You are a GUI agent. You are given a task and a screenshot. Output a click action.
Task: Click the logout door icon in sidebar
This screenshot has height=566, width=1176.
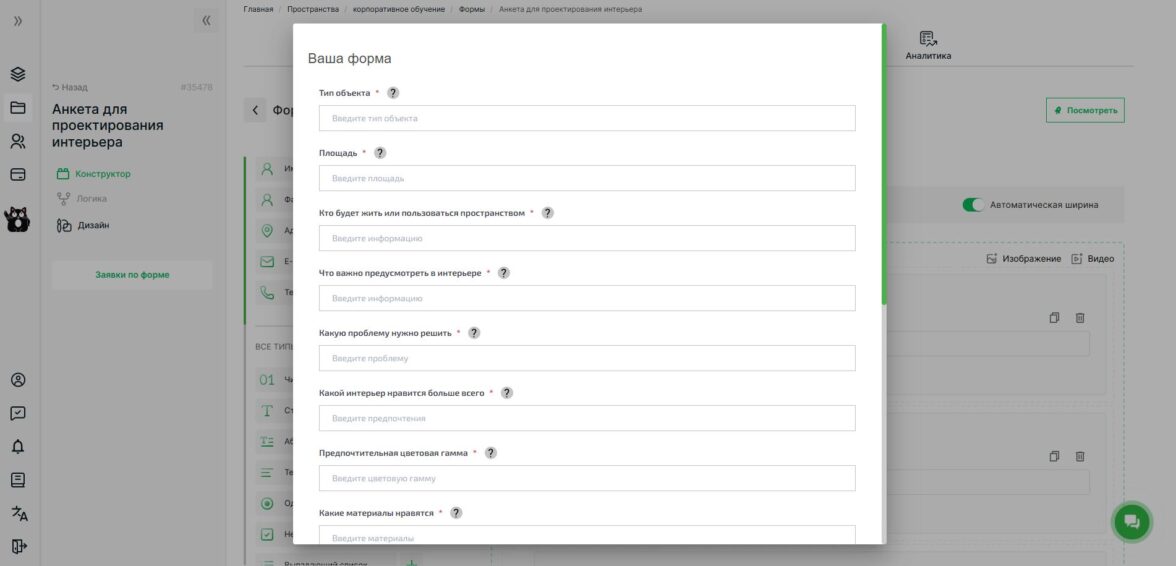coord(18,547)
